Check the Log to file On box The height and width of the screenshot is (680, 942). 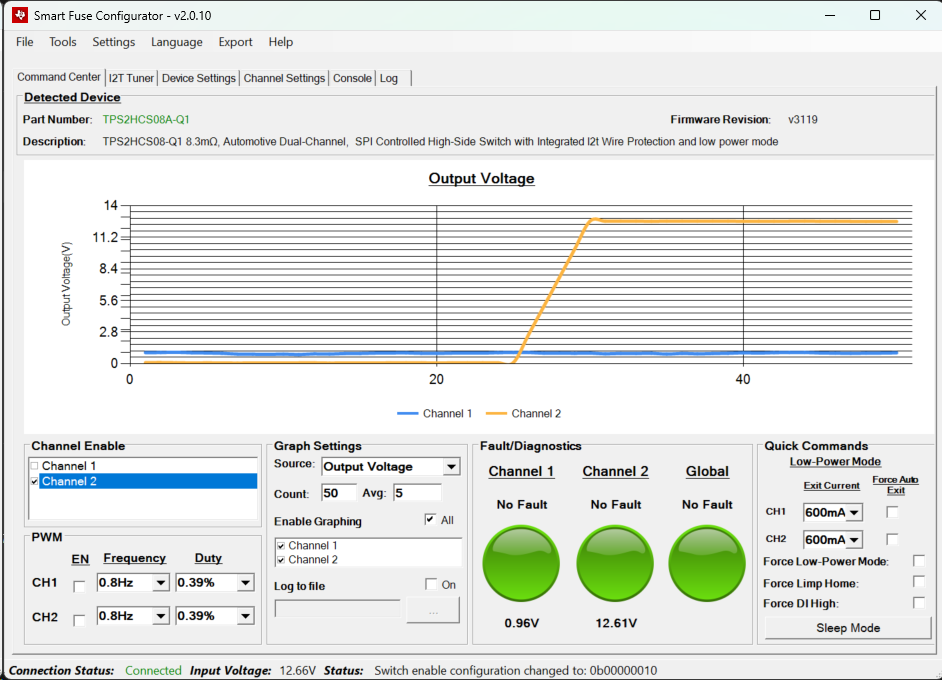[431, 585]
